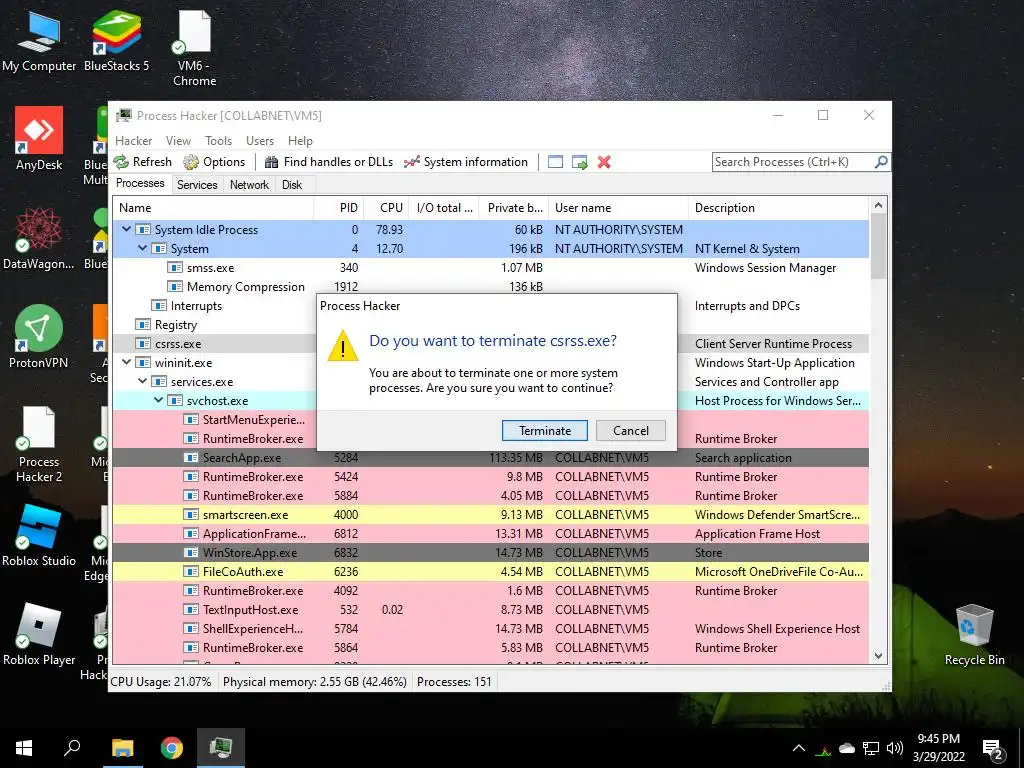The width and height of the screenshot is (1024, 768).
Task: Click volume speaker tray icon
Action: (895, 748)
